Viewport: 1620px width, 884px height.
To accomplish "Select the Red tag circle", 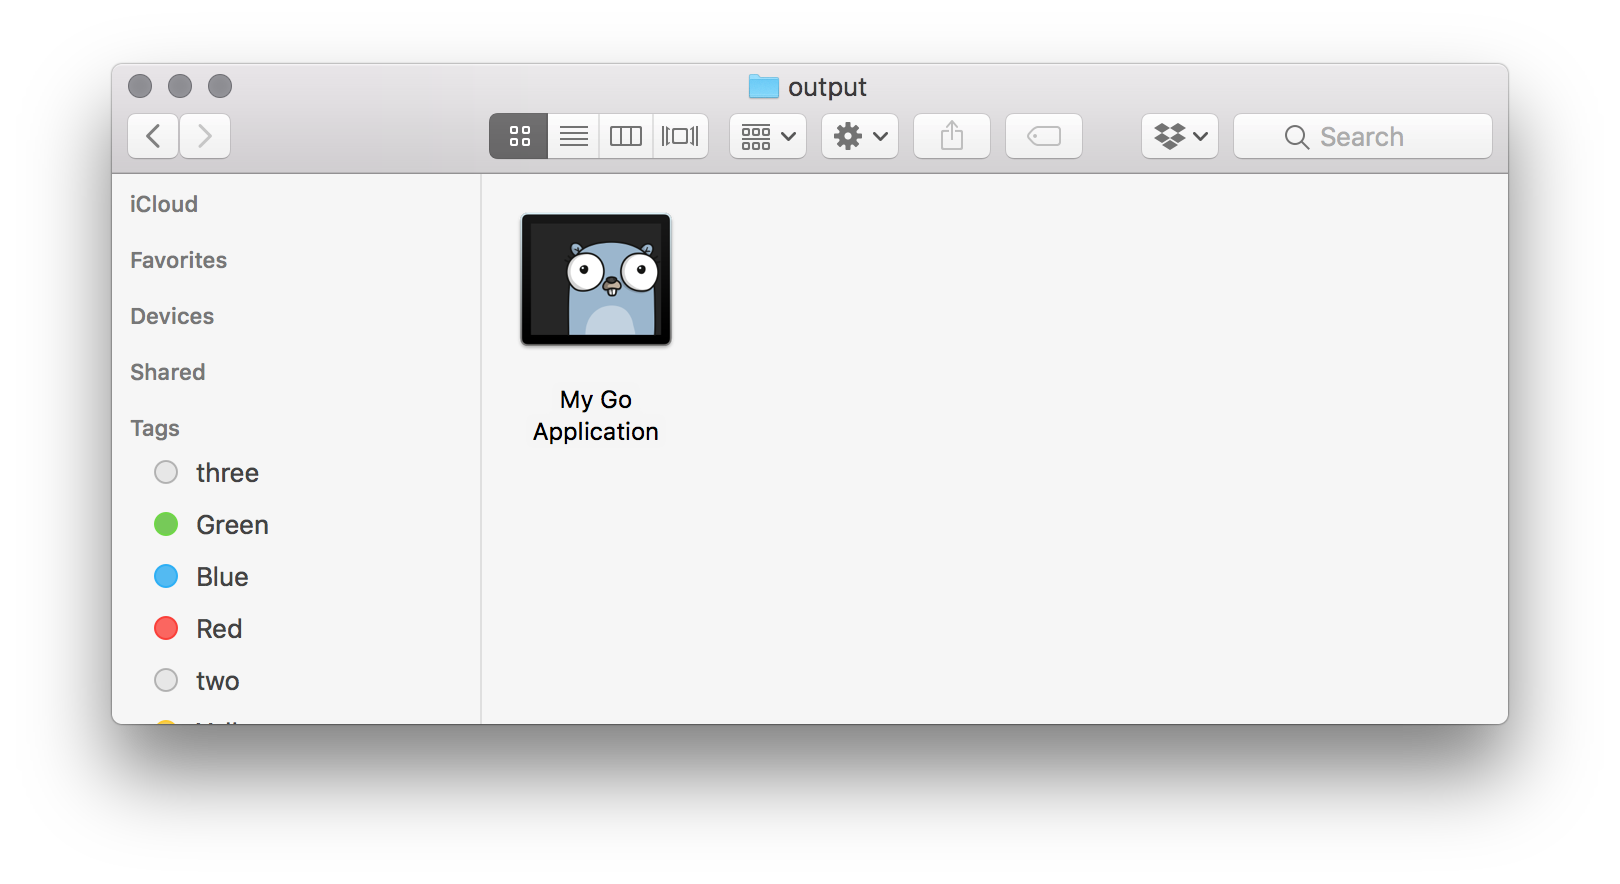I will (166, 628).
